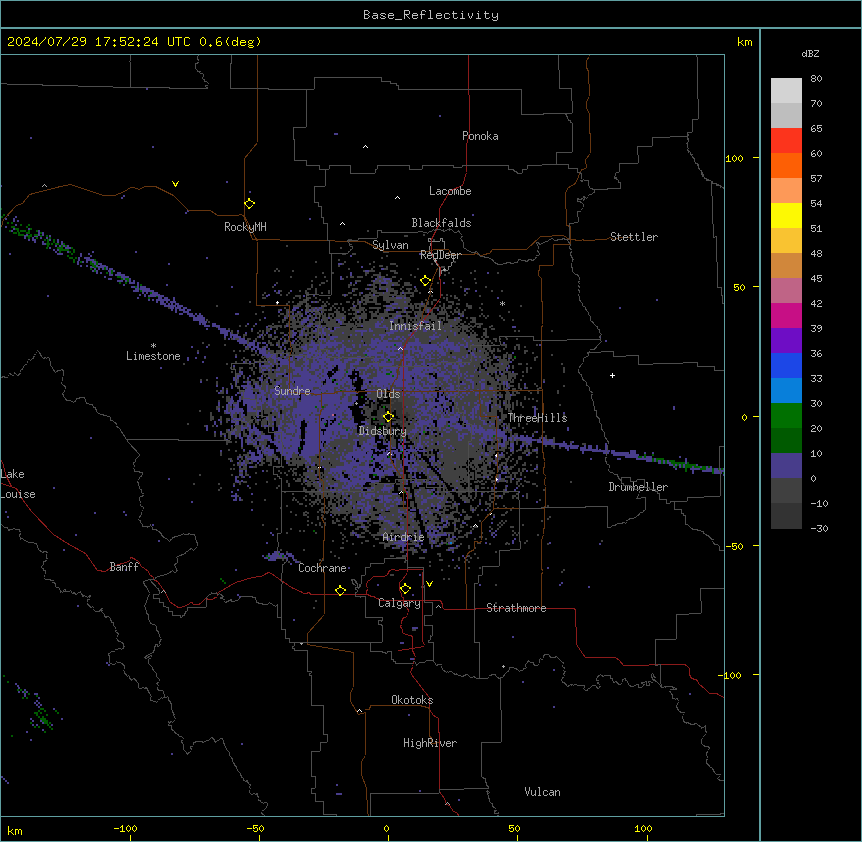This screenshot has height=842, width=862.
Task: Click the -100 tick label on the bottom axis
Action: (x=125, y=828)
